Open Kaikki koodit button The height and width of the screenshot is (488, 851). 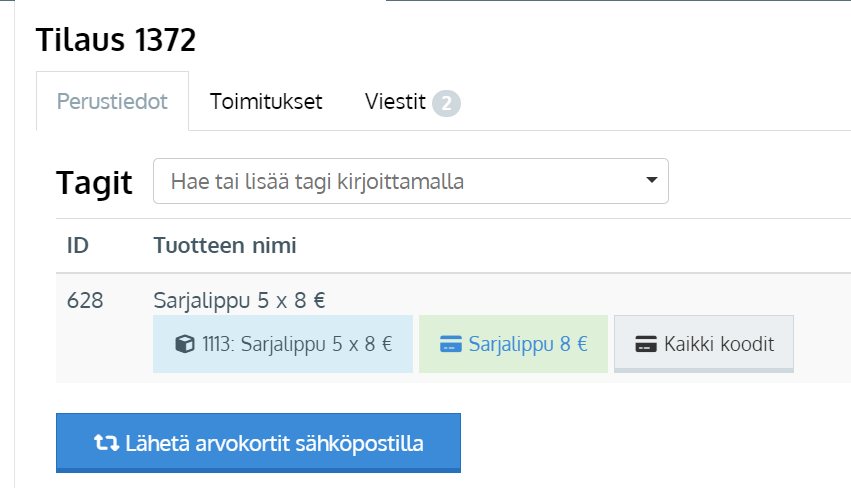tap(704, 344)
